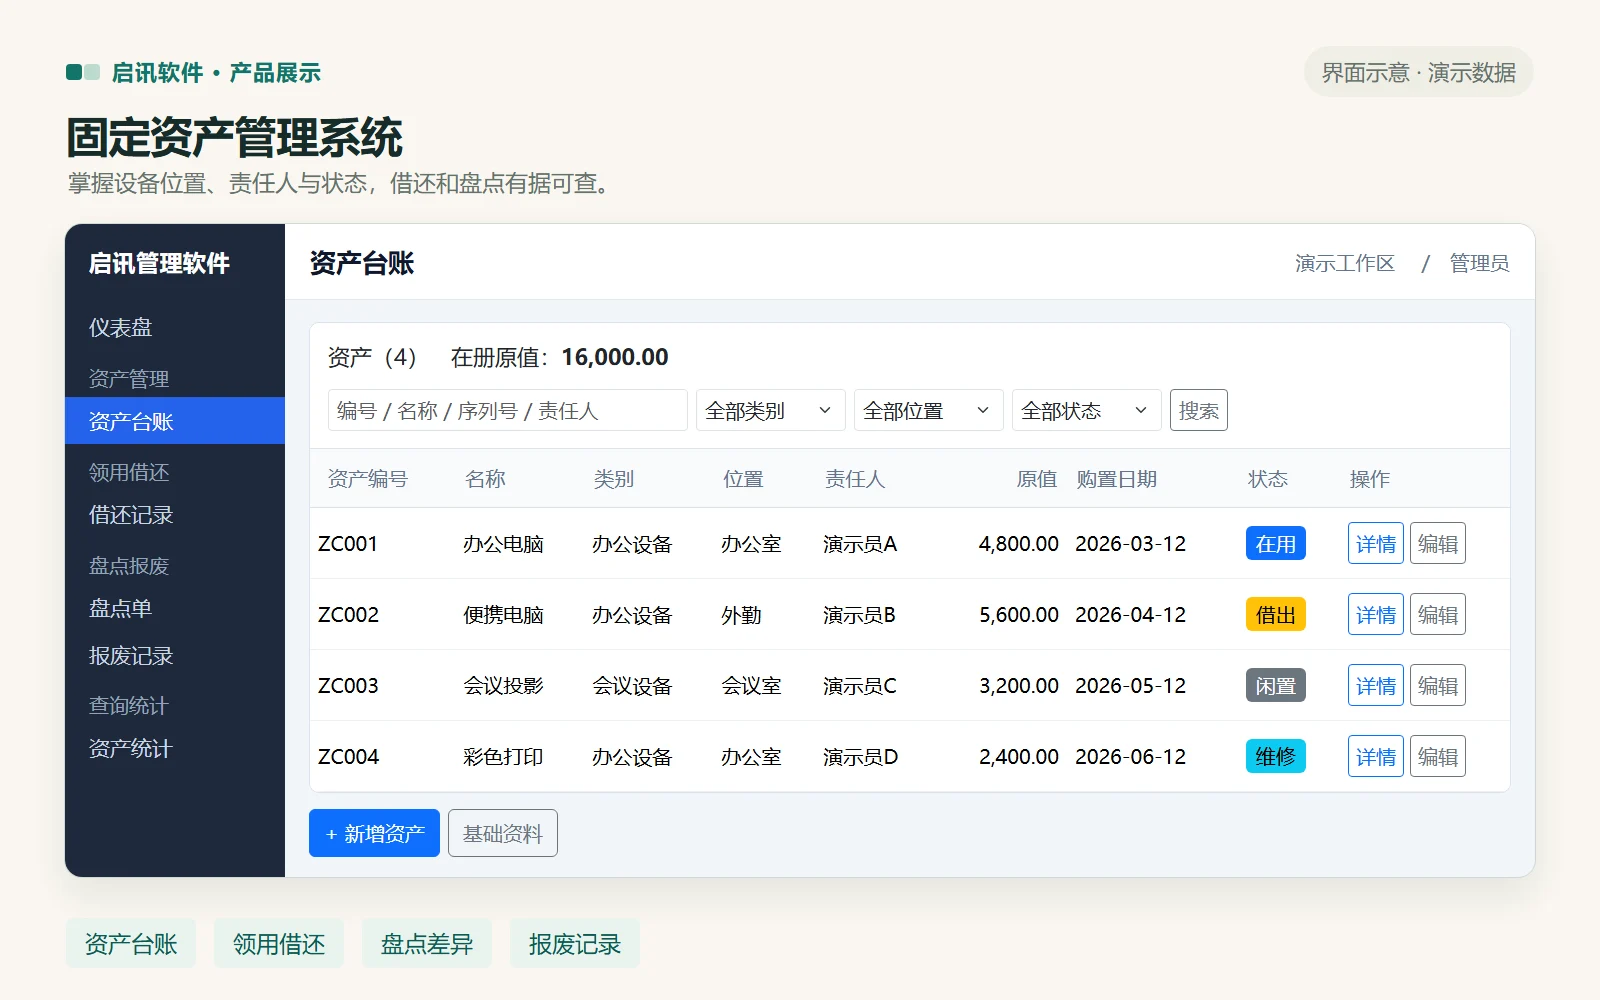This screenshot has width=1600, height=1000.
Task: Click the 2026-06-12 purchase date
Action: coord(1131,757)
